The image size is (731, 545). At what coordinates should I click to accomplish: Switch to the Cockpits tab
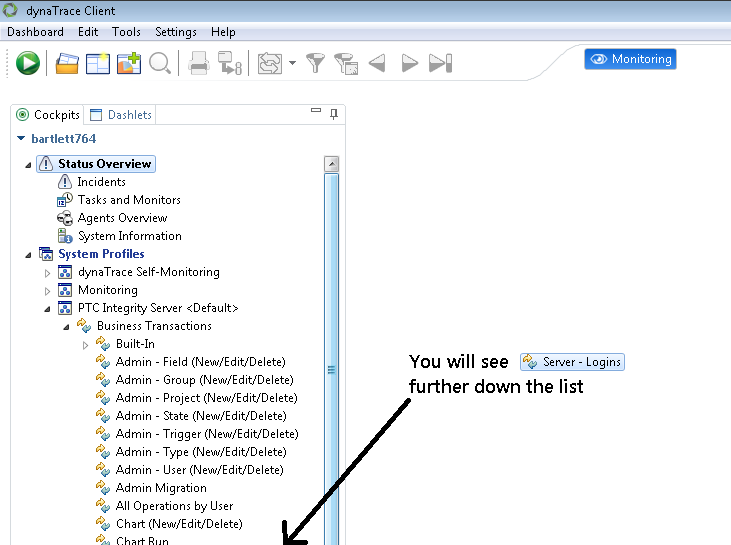coord(48,115)
